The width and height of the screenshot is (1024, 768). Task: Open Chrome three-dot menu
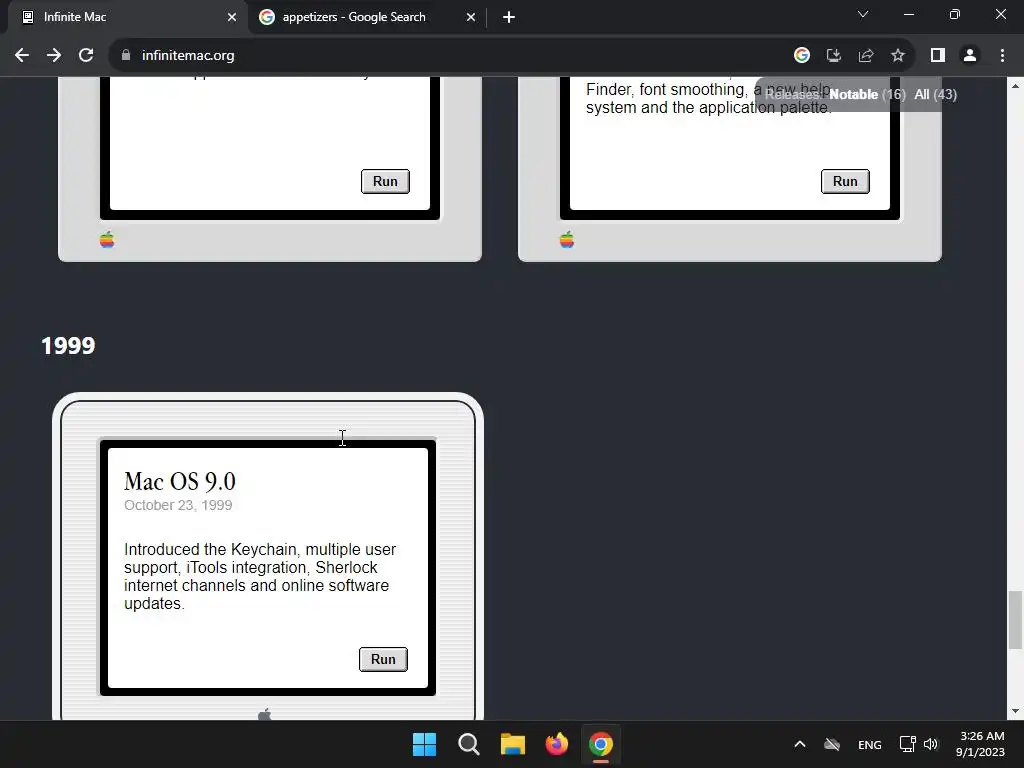(x=1002, y=56)
